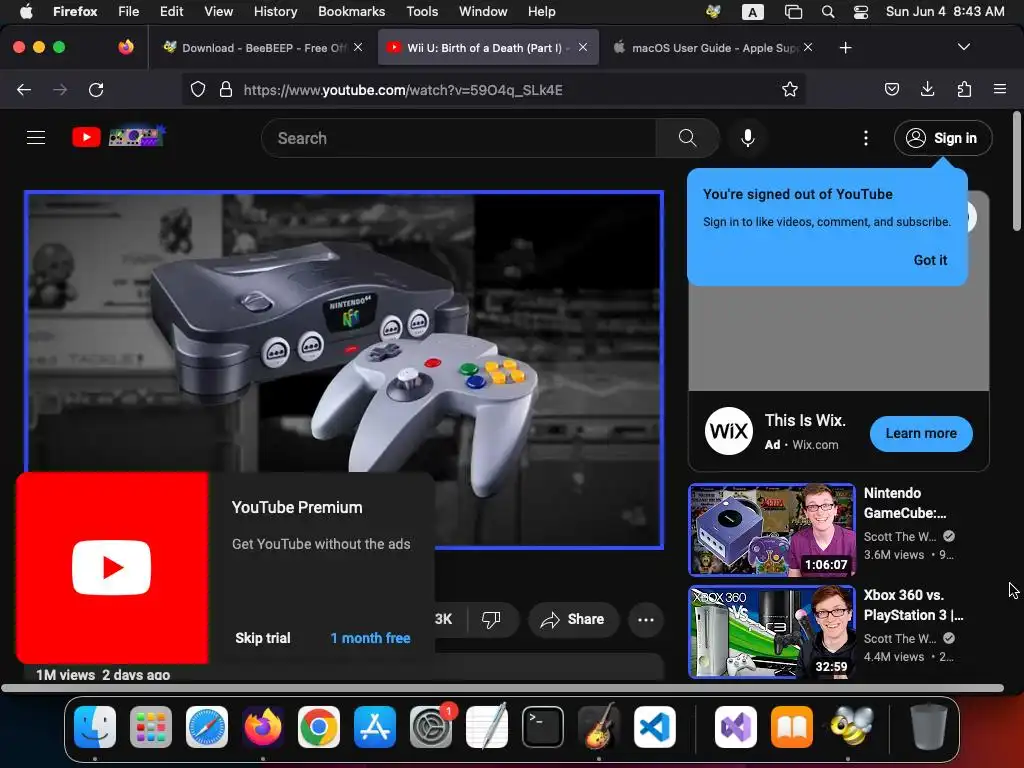Open the Window menu
Image resolution: width=1024 pixels, height=768 pixels.
(x=483, y=11)
